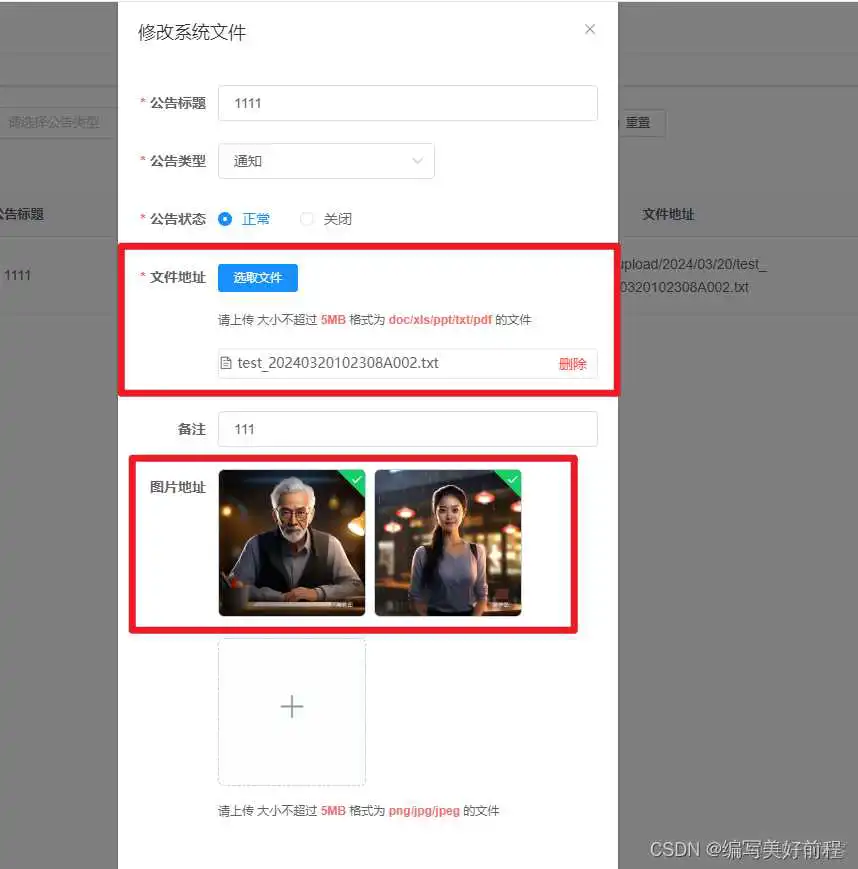Select the 关闭 status radio button
This screenshot has width=858, height=869.
tap(306, 219)
